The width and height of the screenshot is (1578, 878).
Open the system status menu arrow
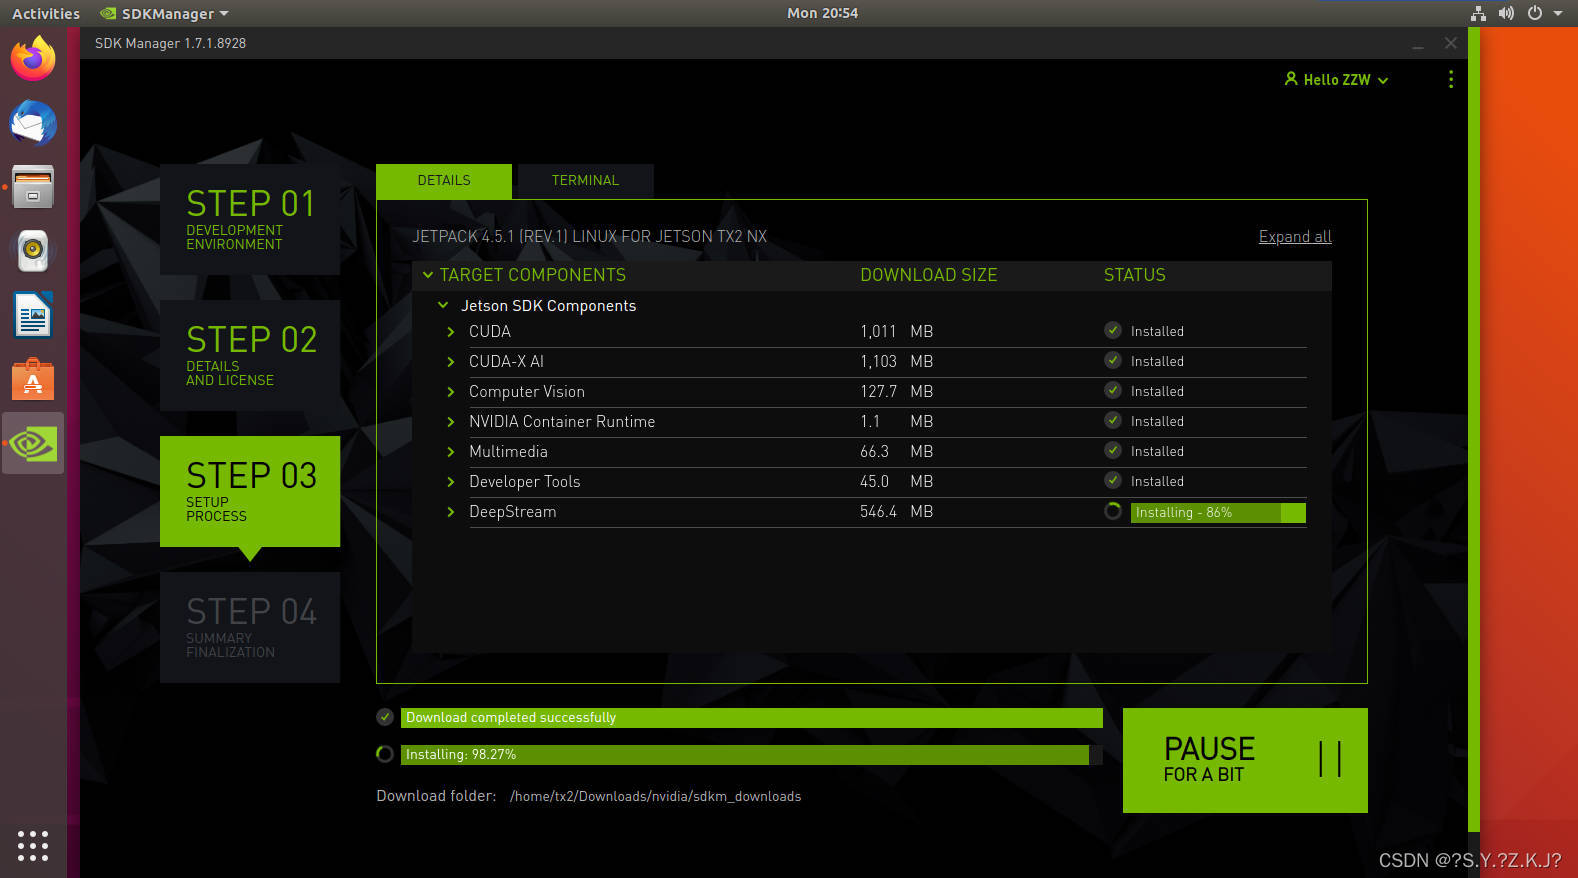(x=1558, y=13)
